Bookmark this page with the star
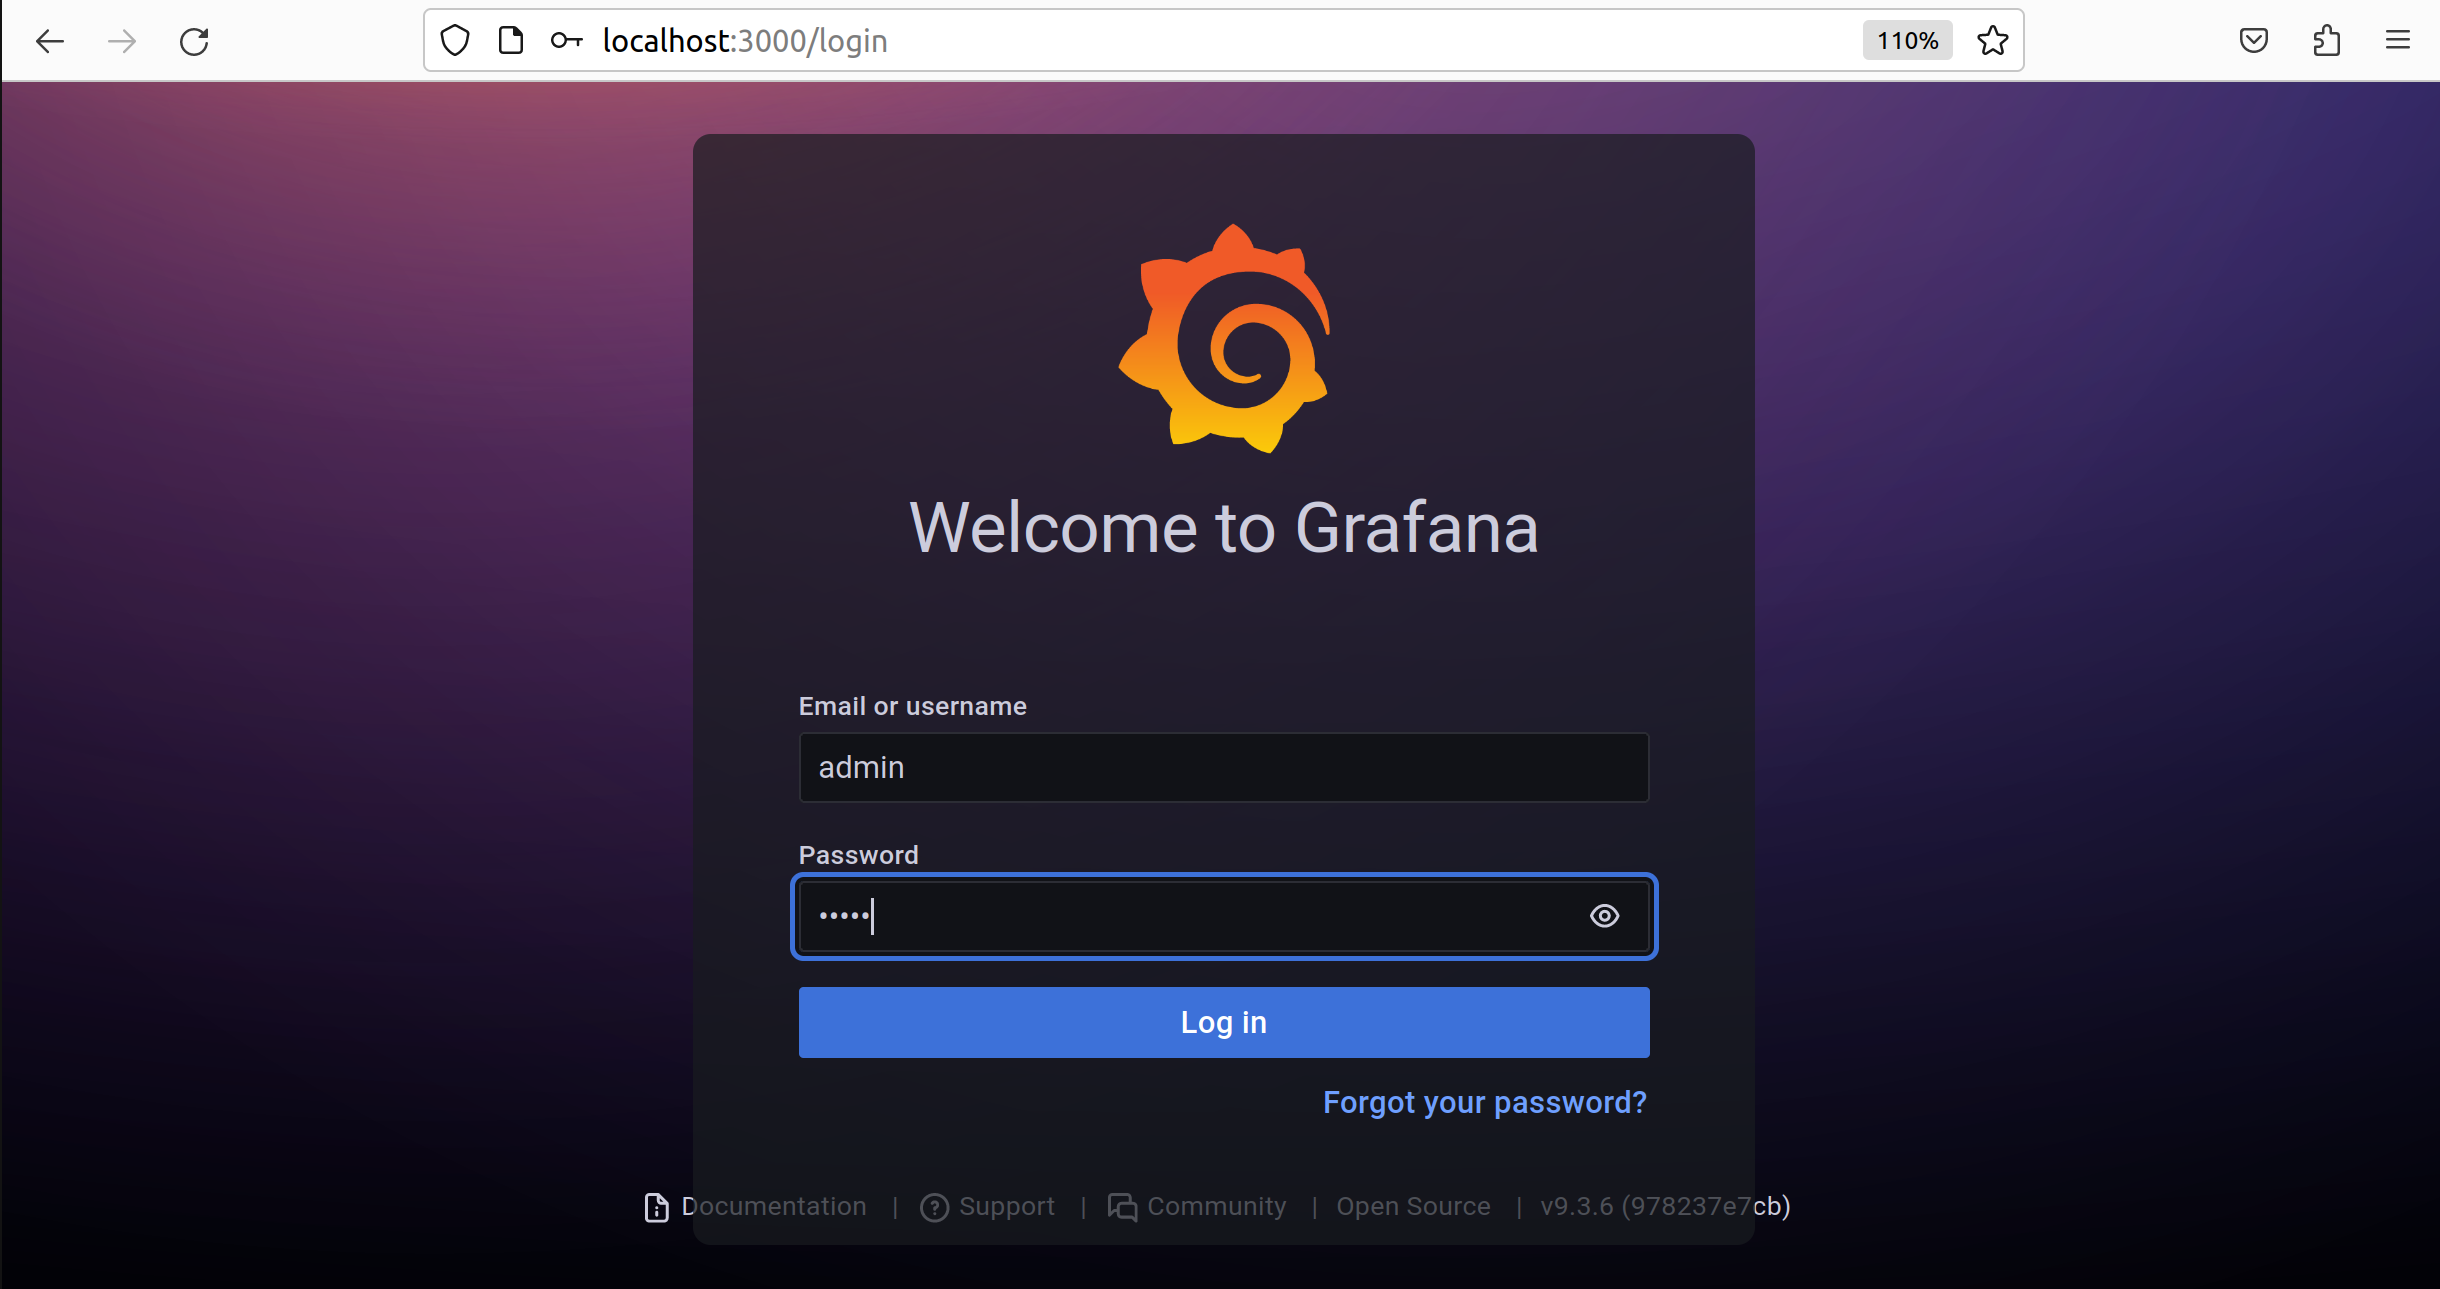 [x=1992, y=40]
